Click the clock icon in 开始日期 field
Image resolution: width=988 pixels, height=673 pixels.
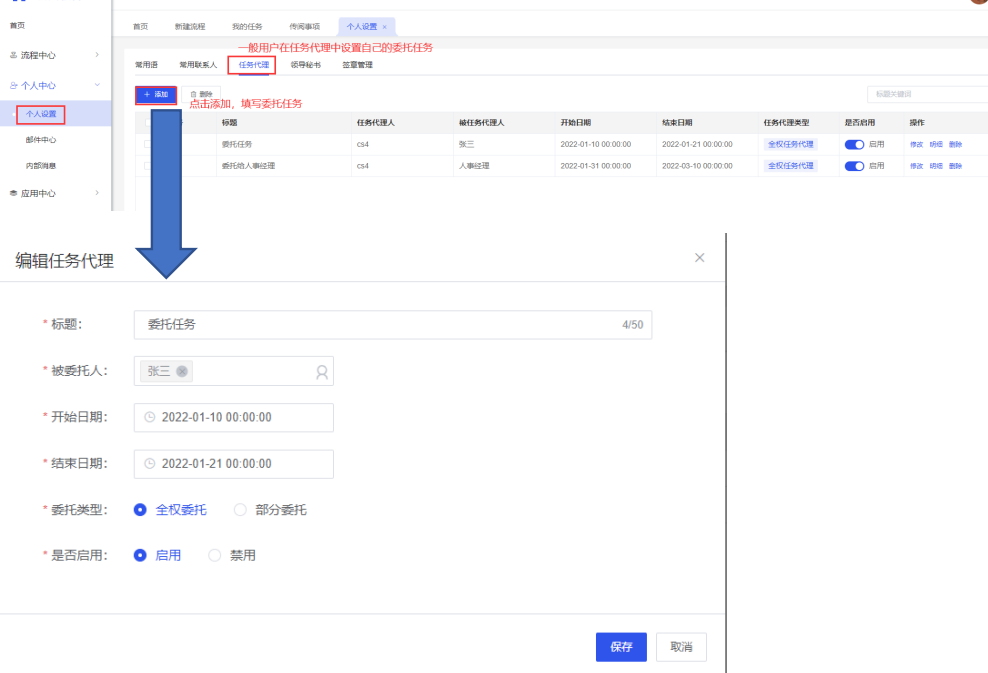click(150, 417)
